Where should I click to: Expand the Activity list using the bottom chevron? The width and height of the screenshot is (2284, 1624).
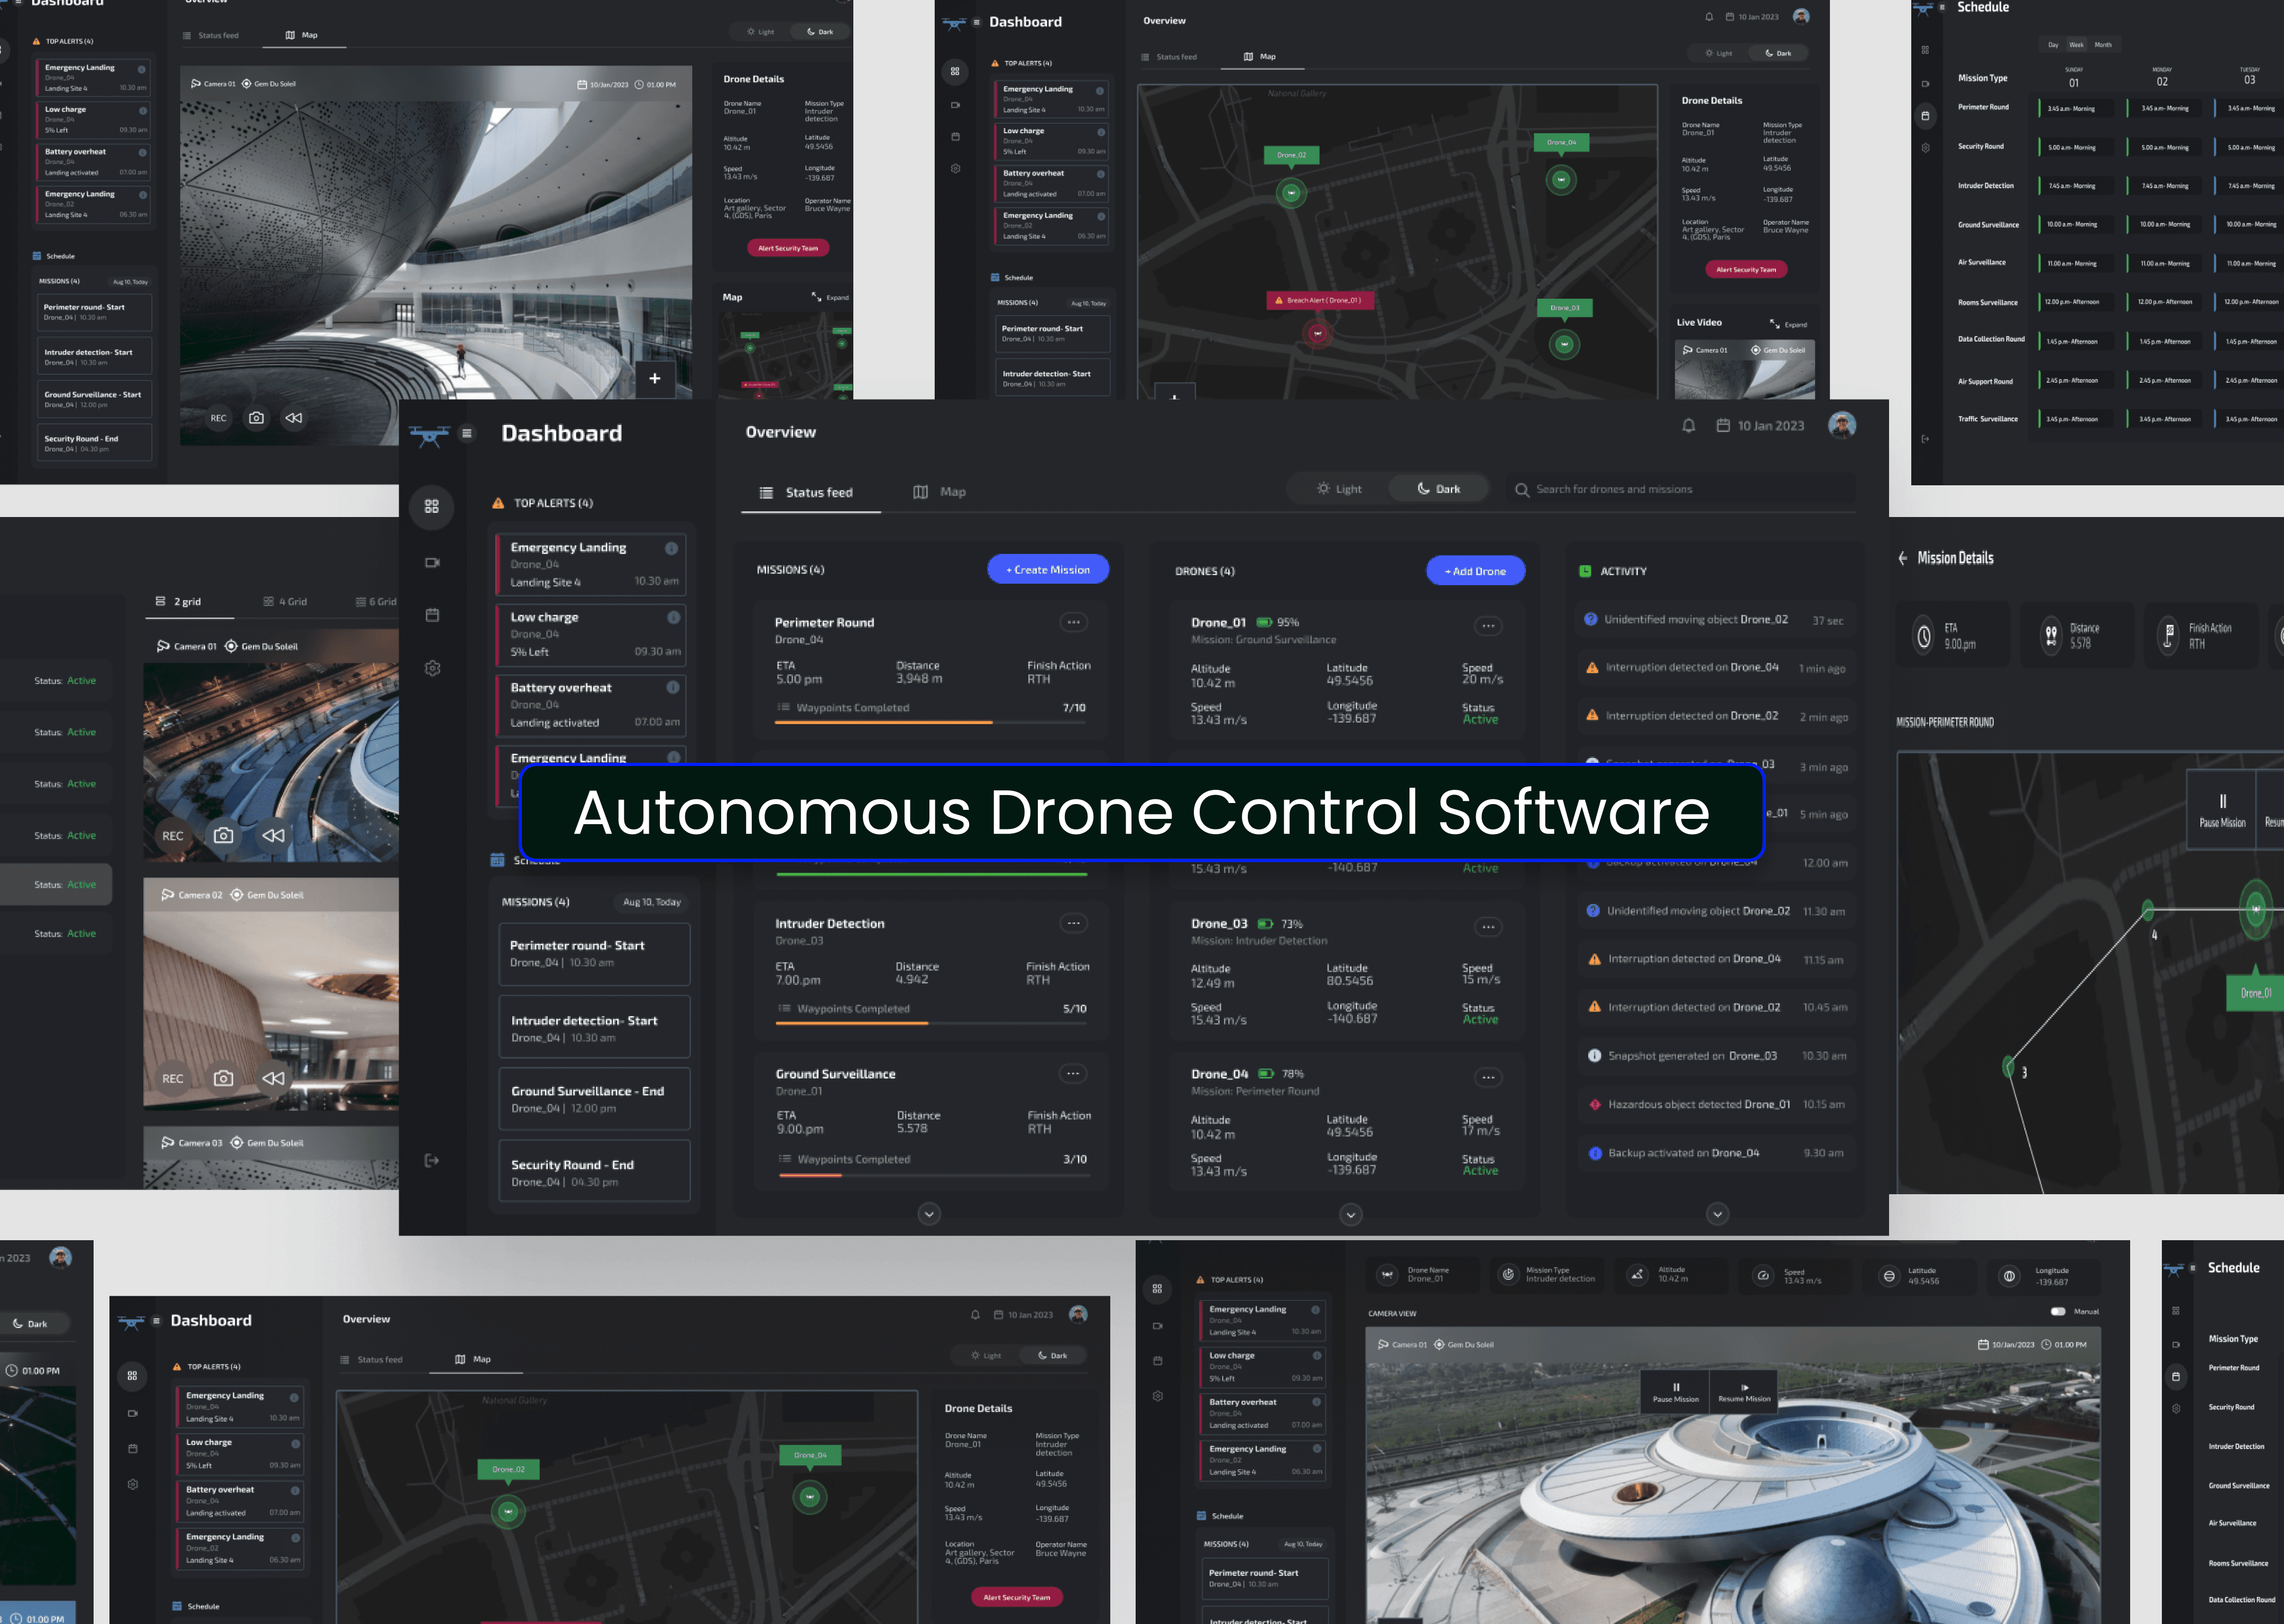(1717, 1214)
